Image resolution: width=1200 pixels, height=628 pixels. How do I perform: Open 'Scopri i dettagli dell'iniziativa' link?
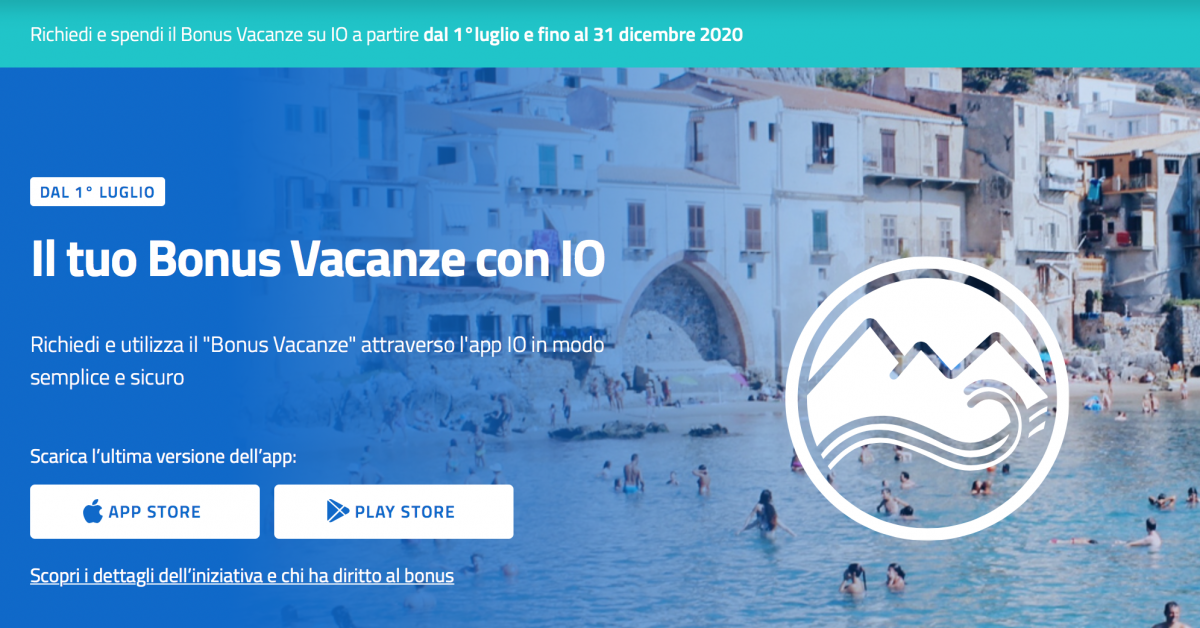click(x=242, y=576)
